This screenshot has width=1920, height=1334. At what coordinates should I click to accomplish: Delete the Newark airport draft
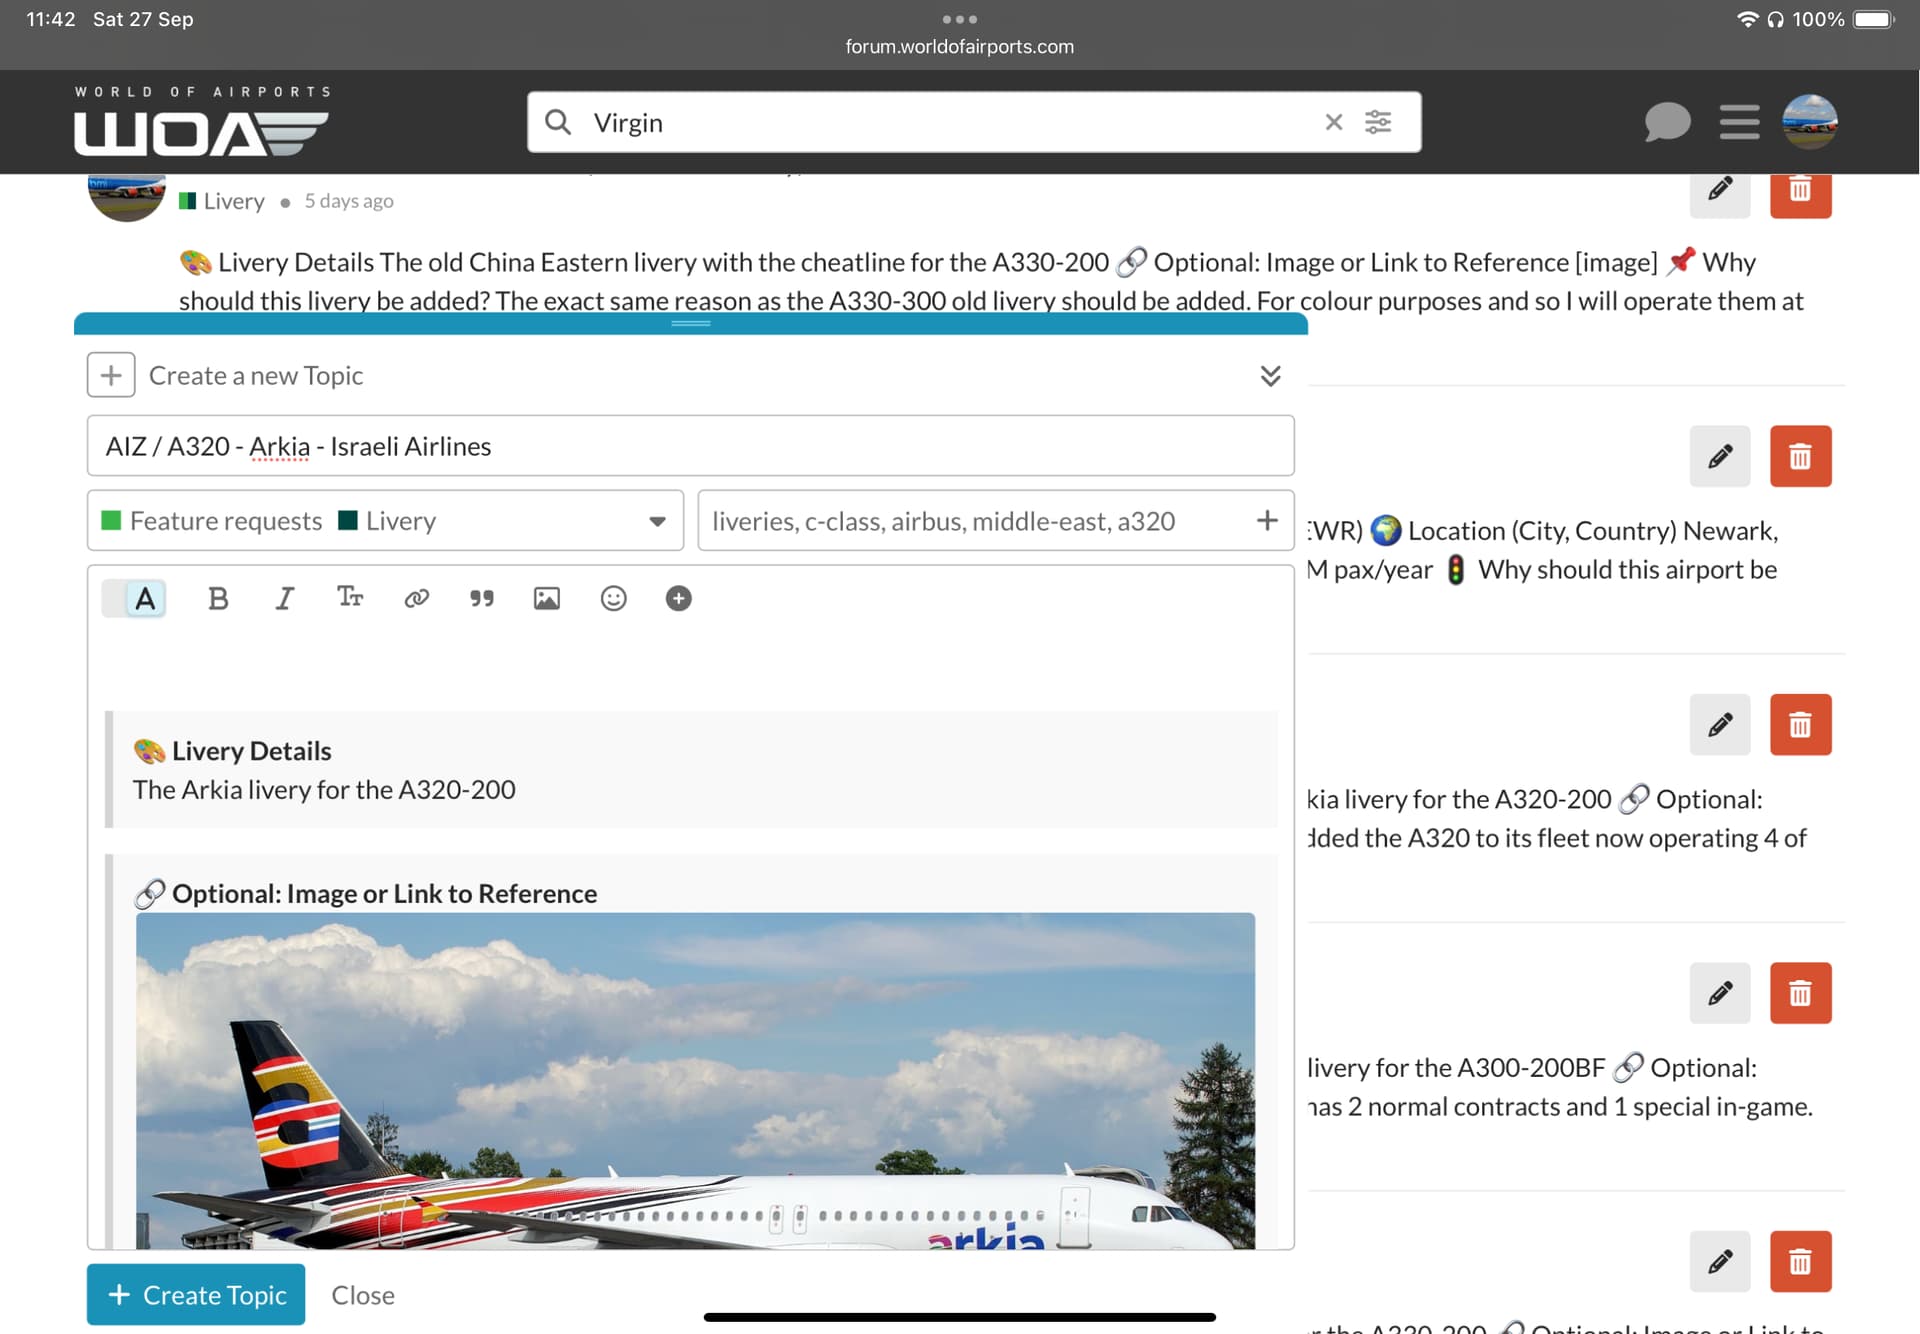click(1800, 457)
